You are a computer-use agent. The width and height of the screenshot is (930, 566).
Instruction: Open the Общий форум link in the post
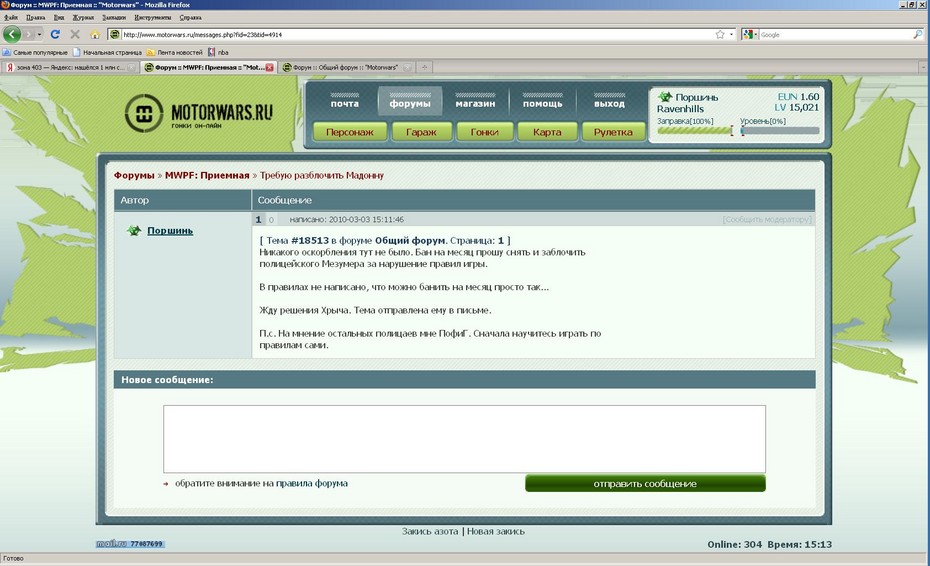[x=410, y=240]
